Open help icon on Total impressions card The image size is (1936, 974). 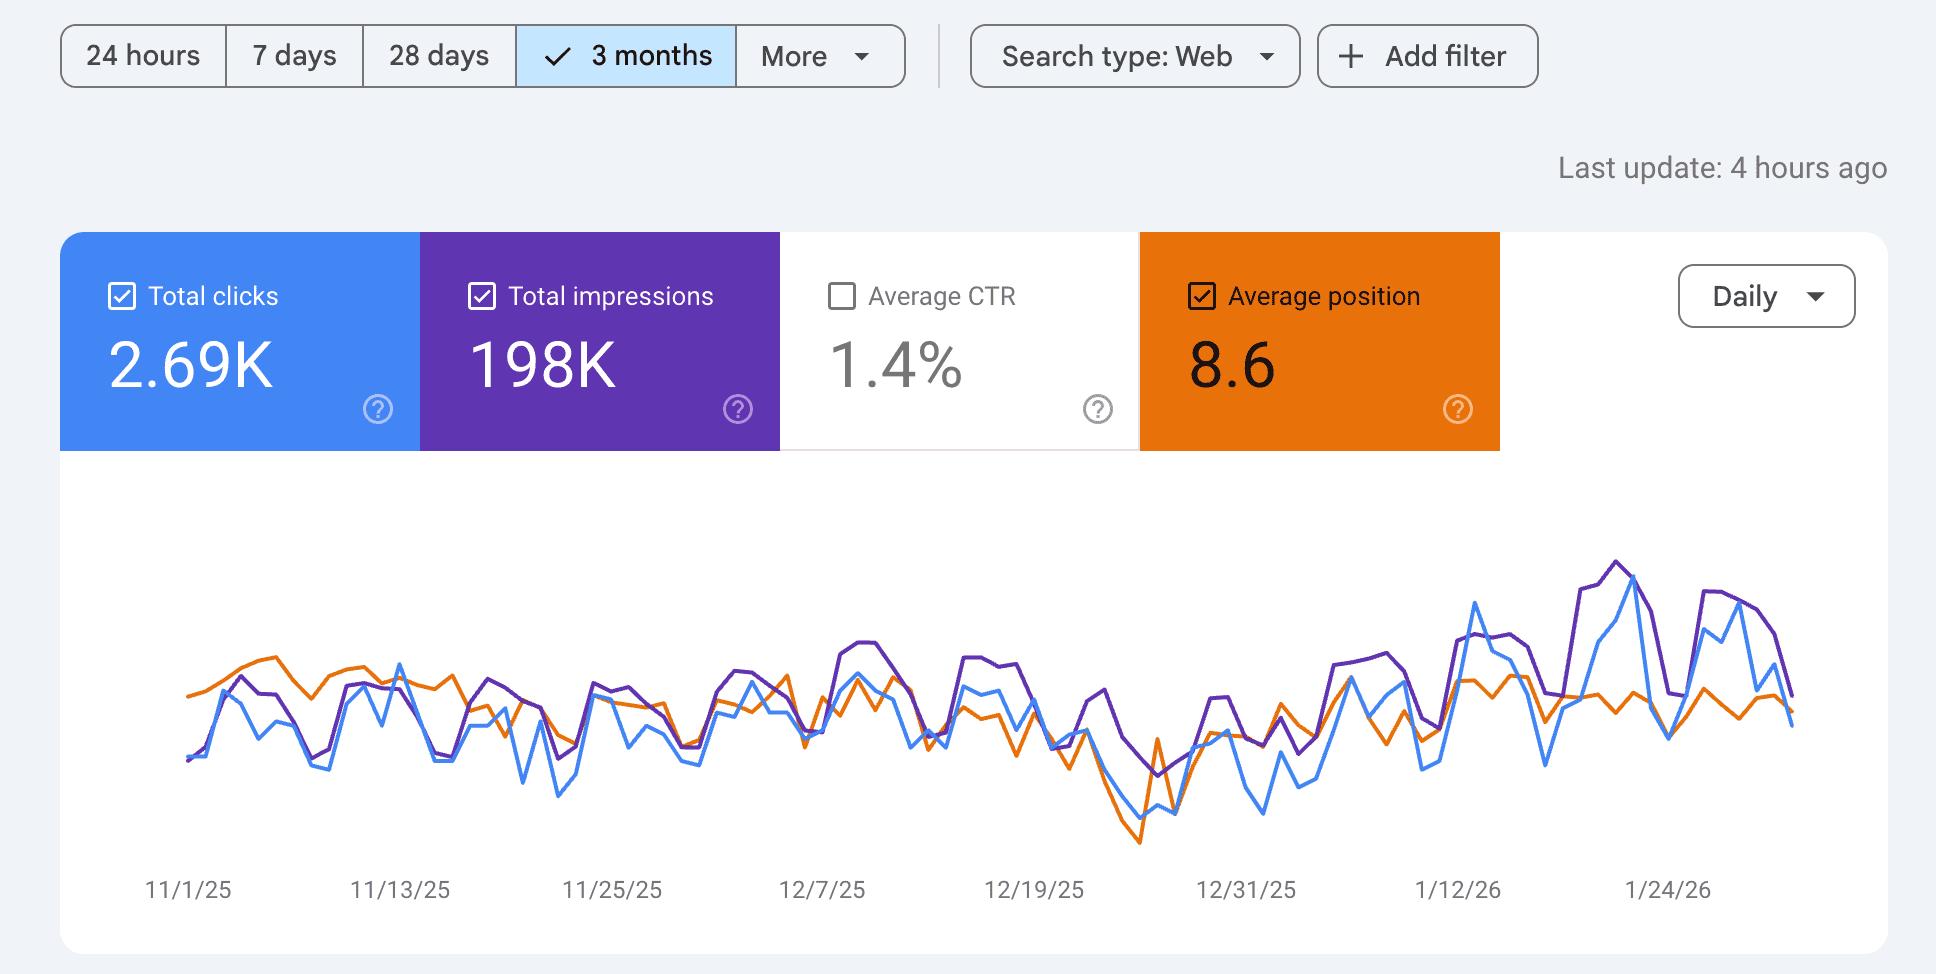(x=738, y=409)
